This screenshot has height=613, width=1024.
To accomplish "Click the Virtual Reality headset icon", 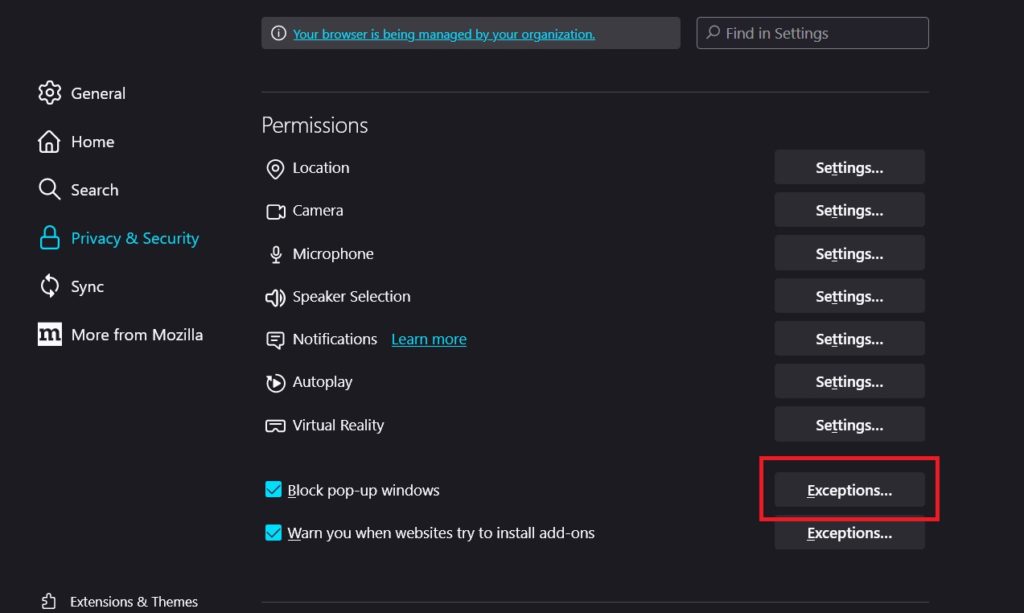I will [x=275, y=425].
